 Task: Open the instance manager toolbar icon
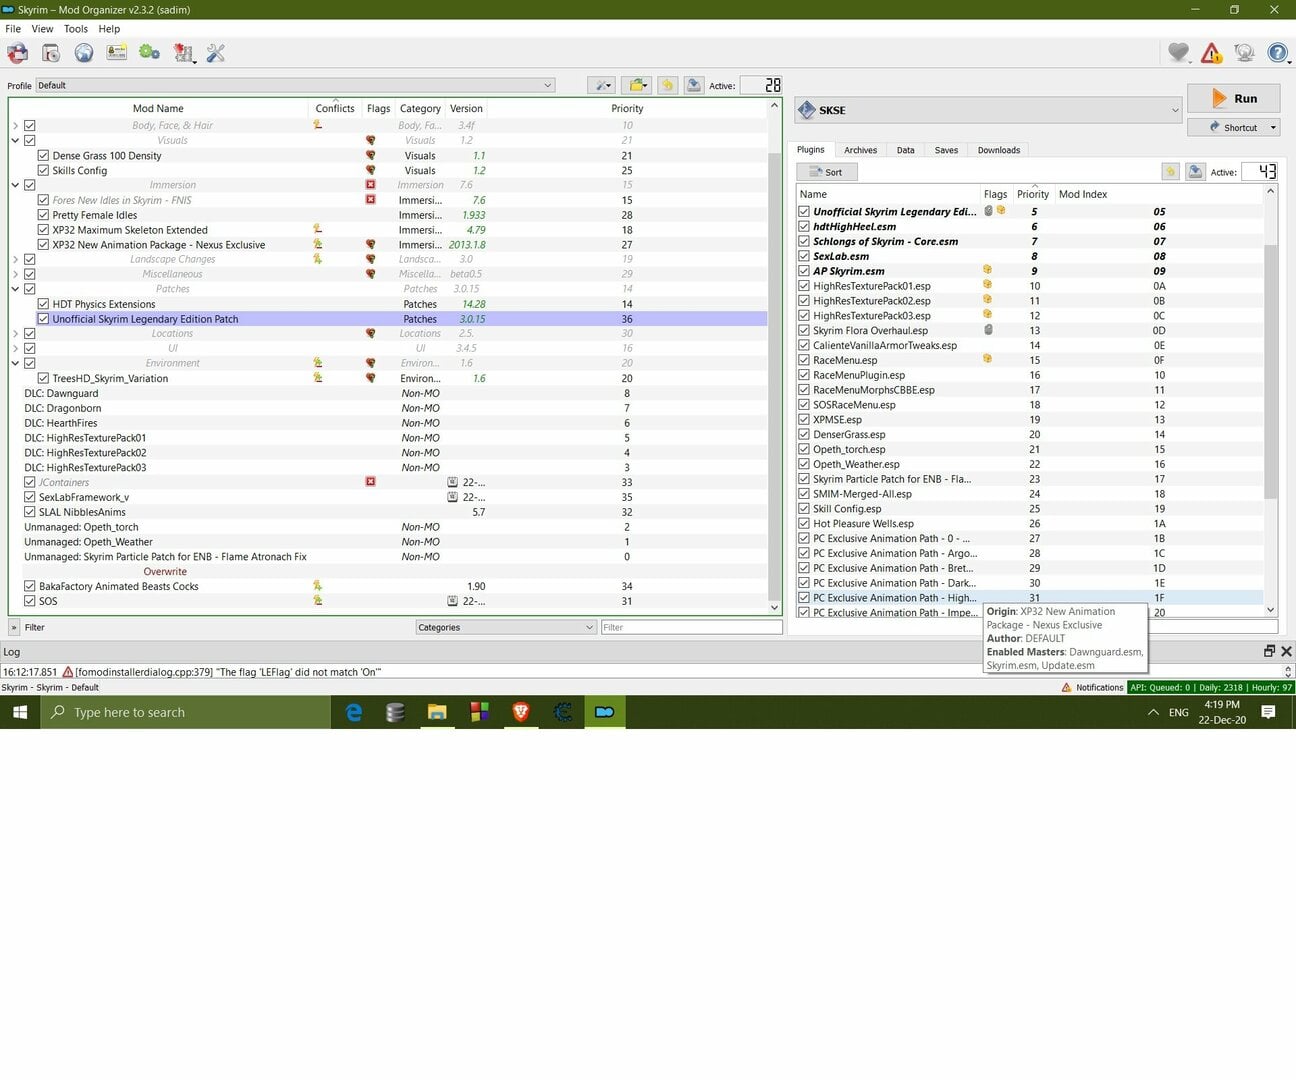click(x=18, y=53)
